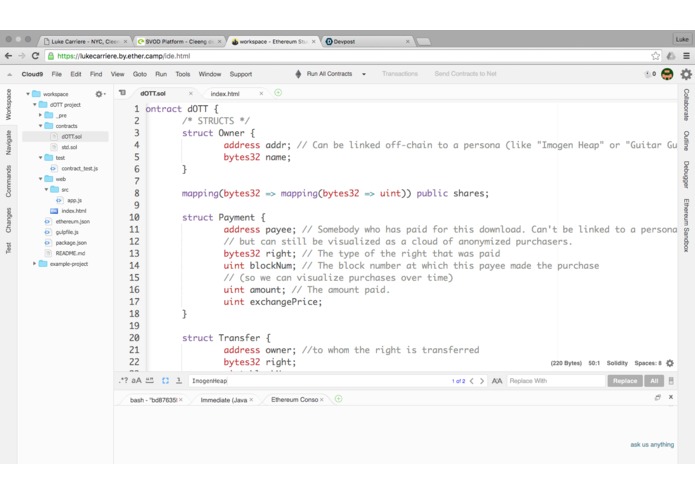Toggle regular expression search option
Screen dimensions: 695x494
(124, 381)
